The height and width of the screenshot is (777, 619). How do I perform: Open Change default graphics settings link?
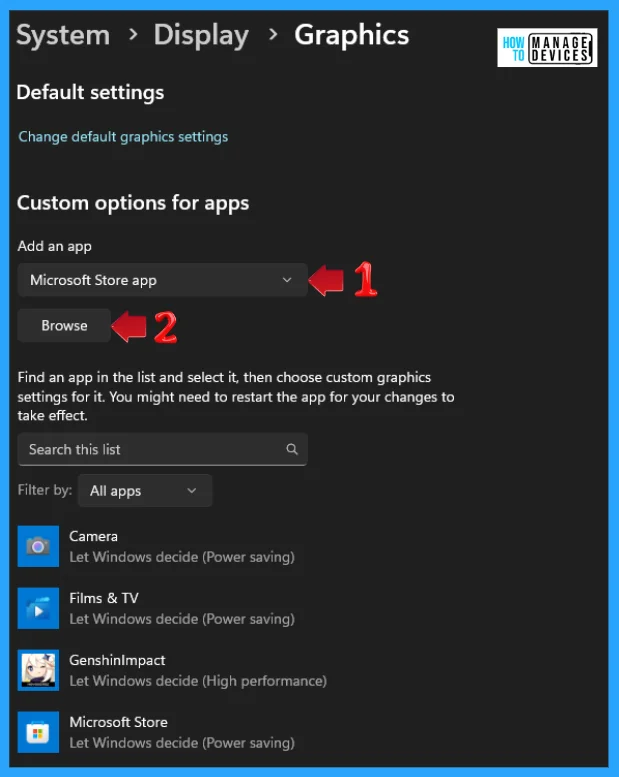[123, 136]
